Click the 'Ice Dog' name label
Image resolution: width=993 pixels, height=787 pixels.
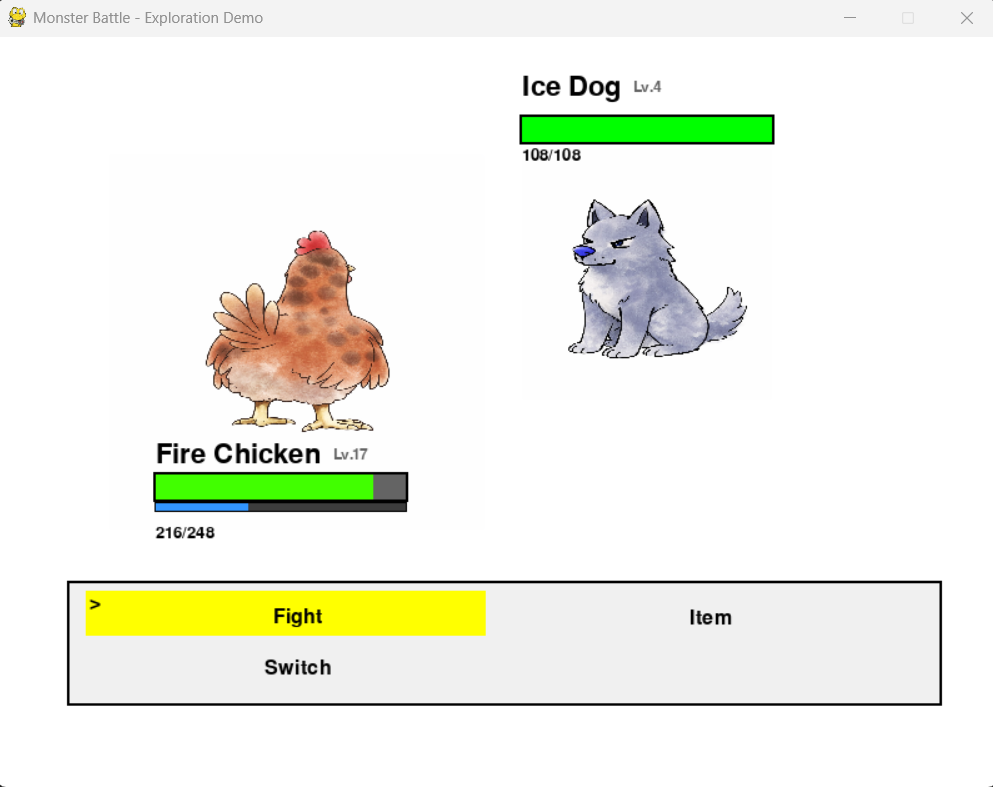[x=571, y=87]
